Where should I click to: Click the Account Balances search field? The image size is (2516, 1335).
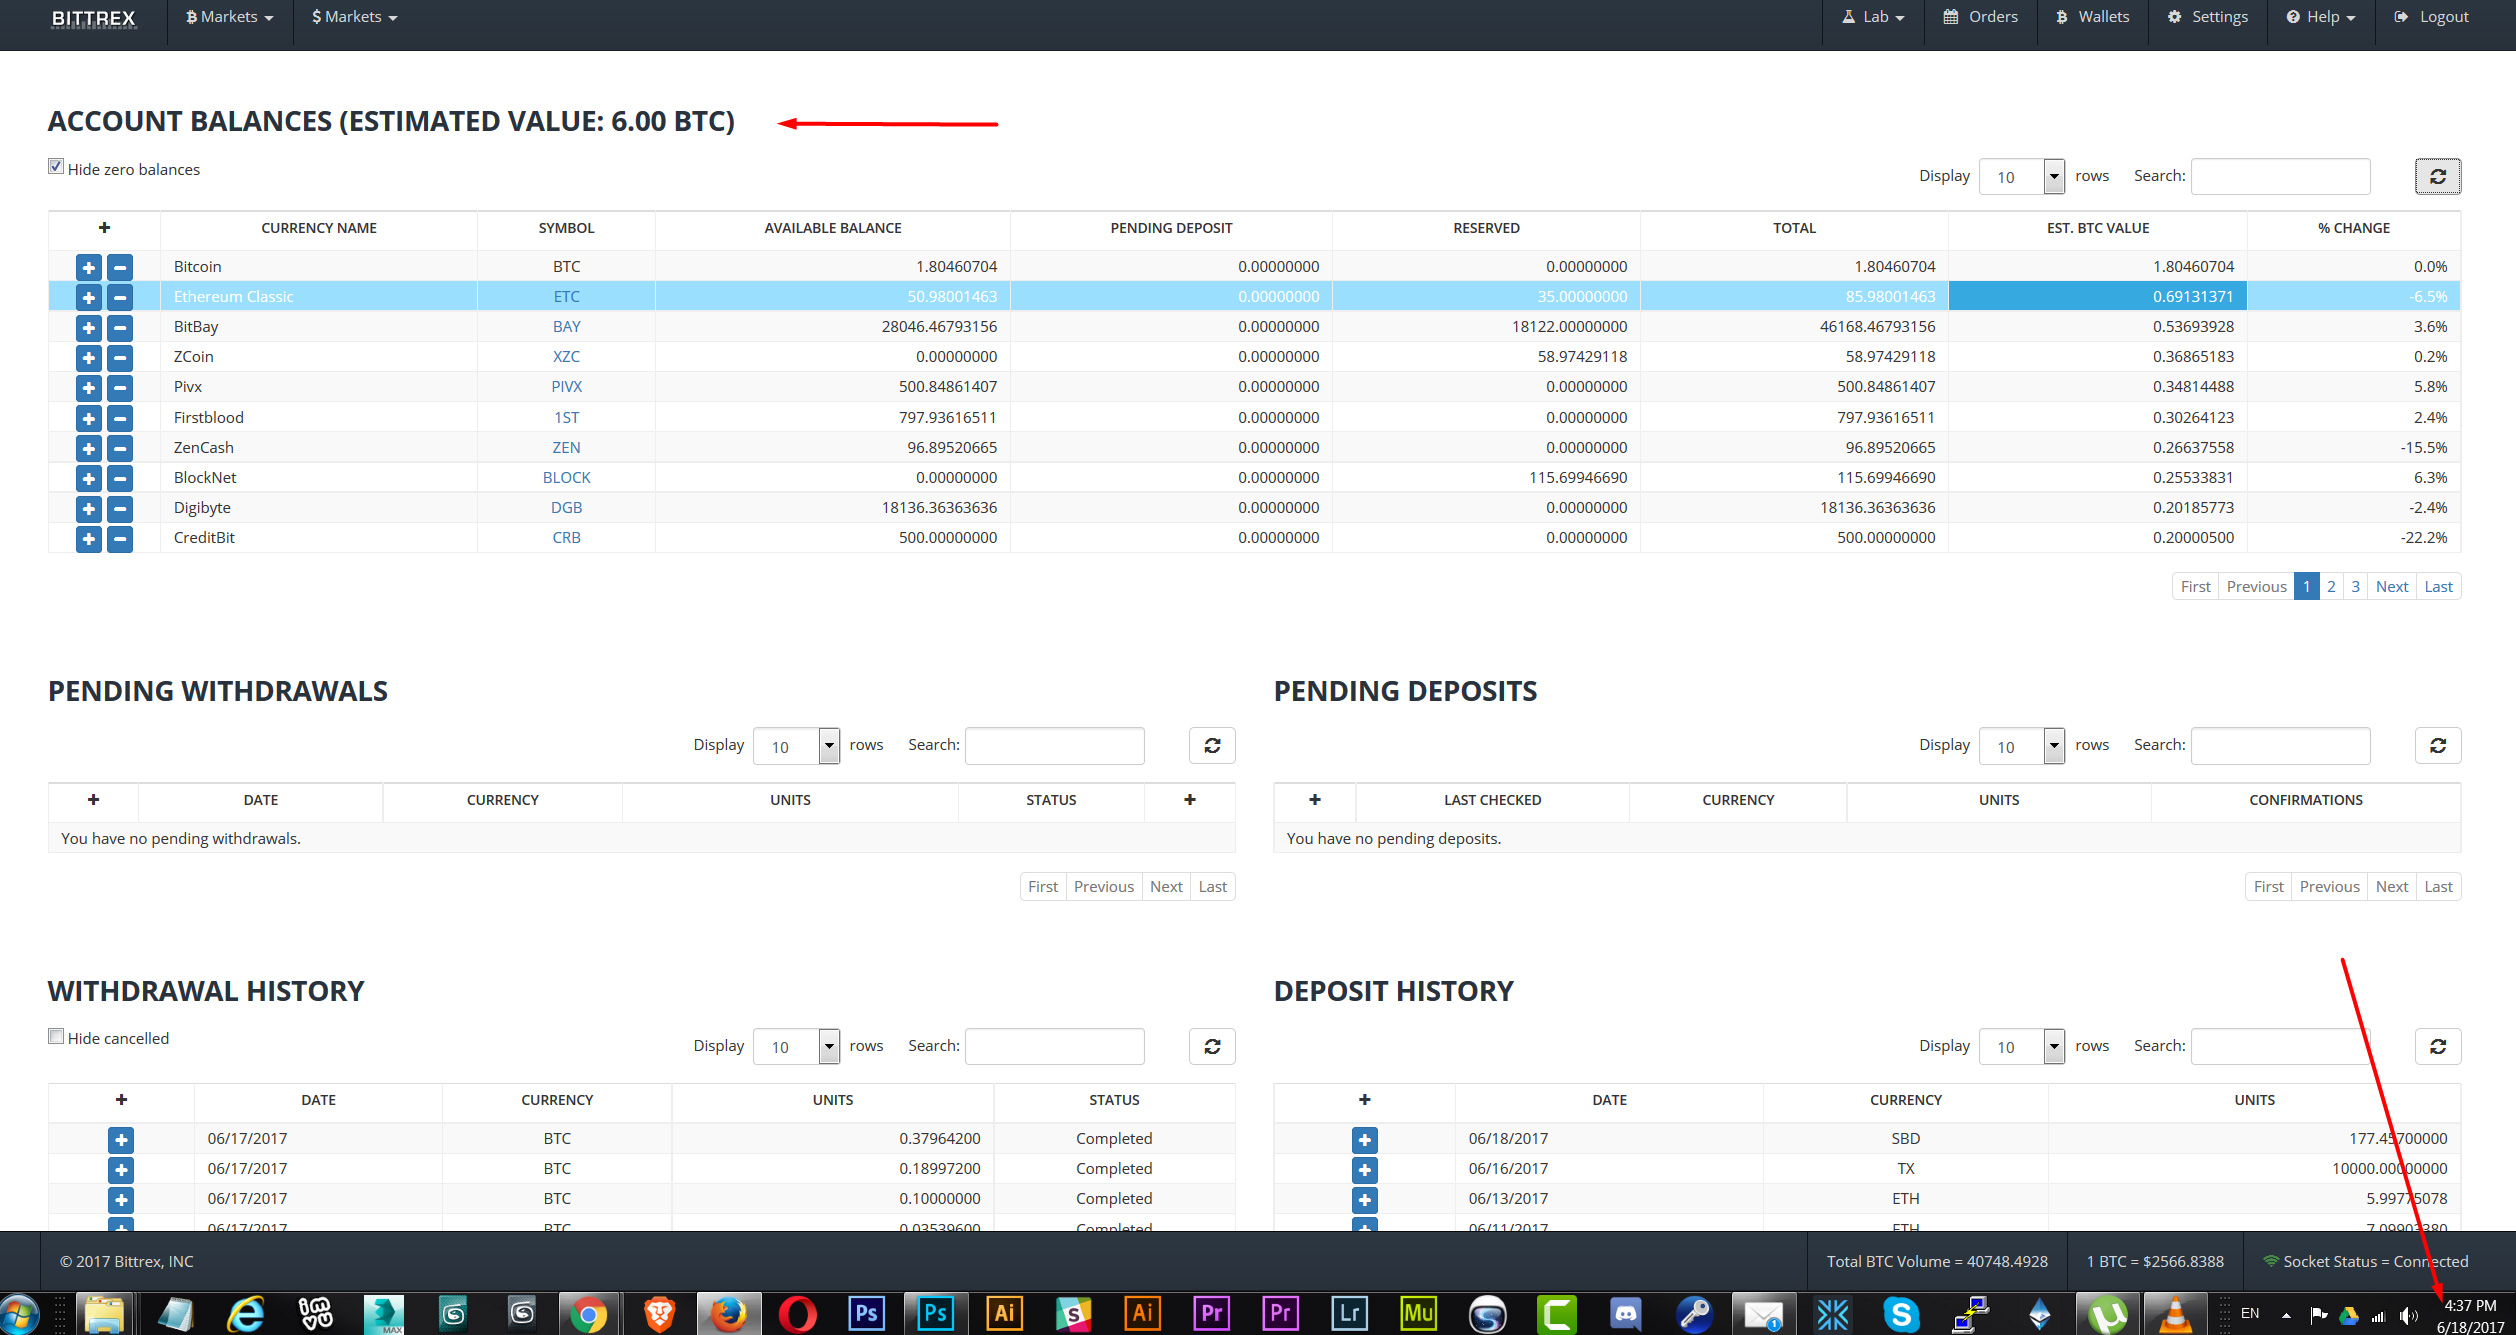pyautogui.click(x=2279, y=177)
